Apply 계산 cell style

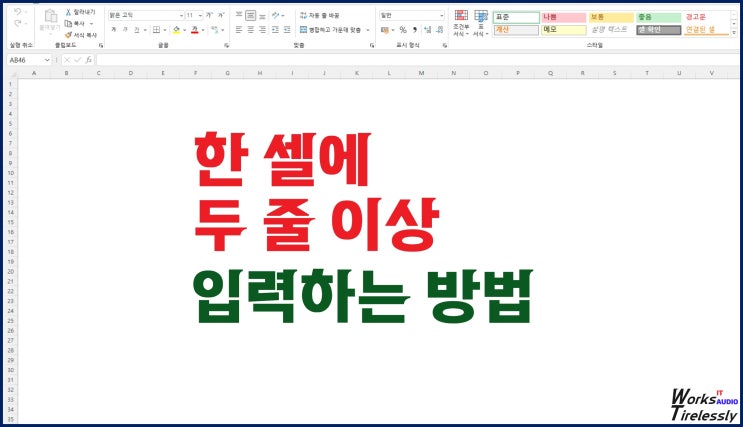(516, 30)
